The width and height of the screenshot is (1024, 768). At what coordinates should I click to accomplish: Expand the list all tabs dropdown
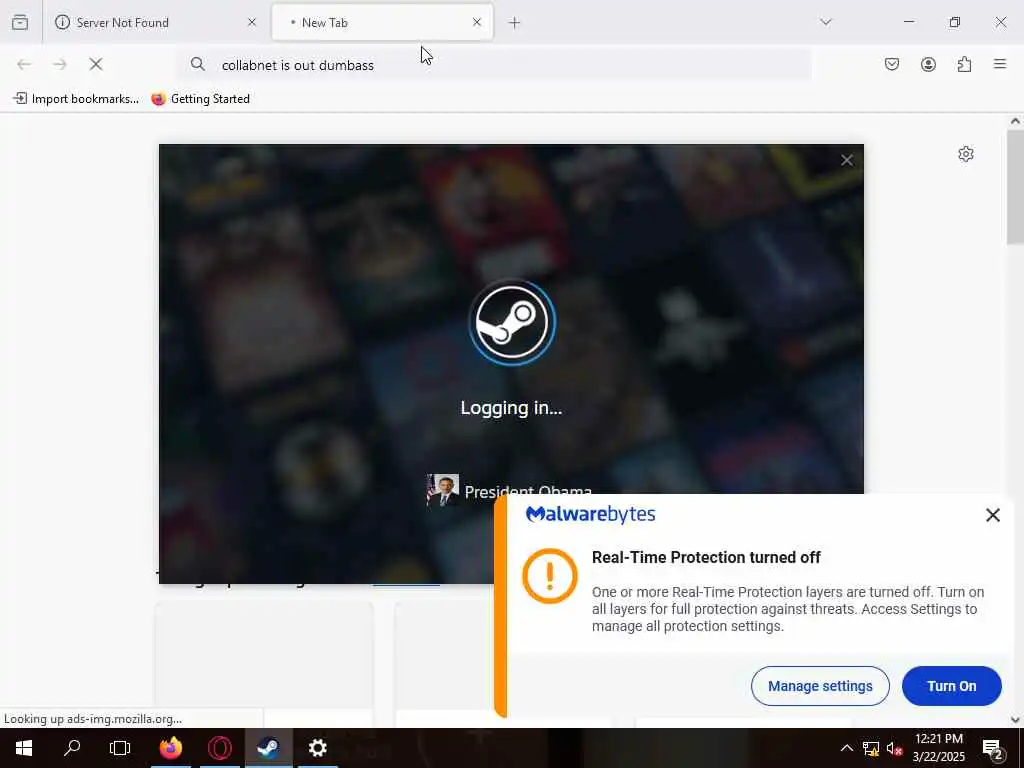826,22
